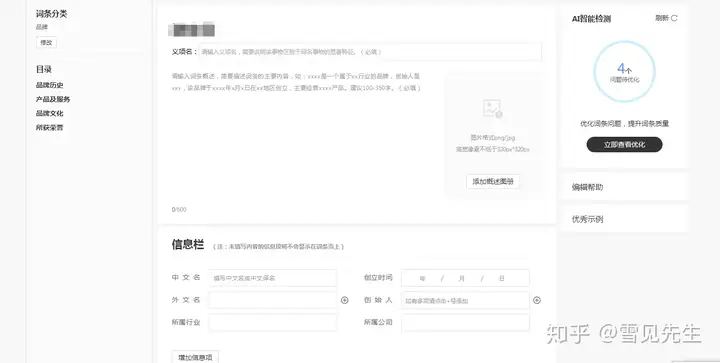Select 品牌文化 in the 目录 list
720x363 pixels.
click(50, 113)
